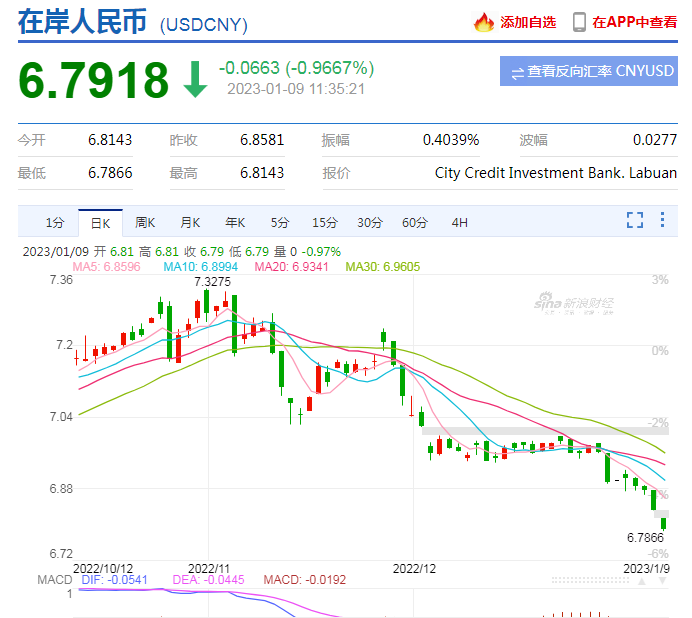692x618 pixels.
Task: Add USDCNY via 添加自选 link
Action: click(528, 22)
